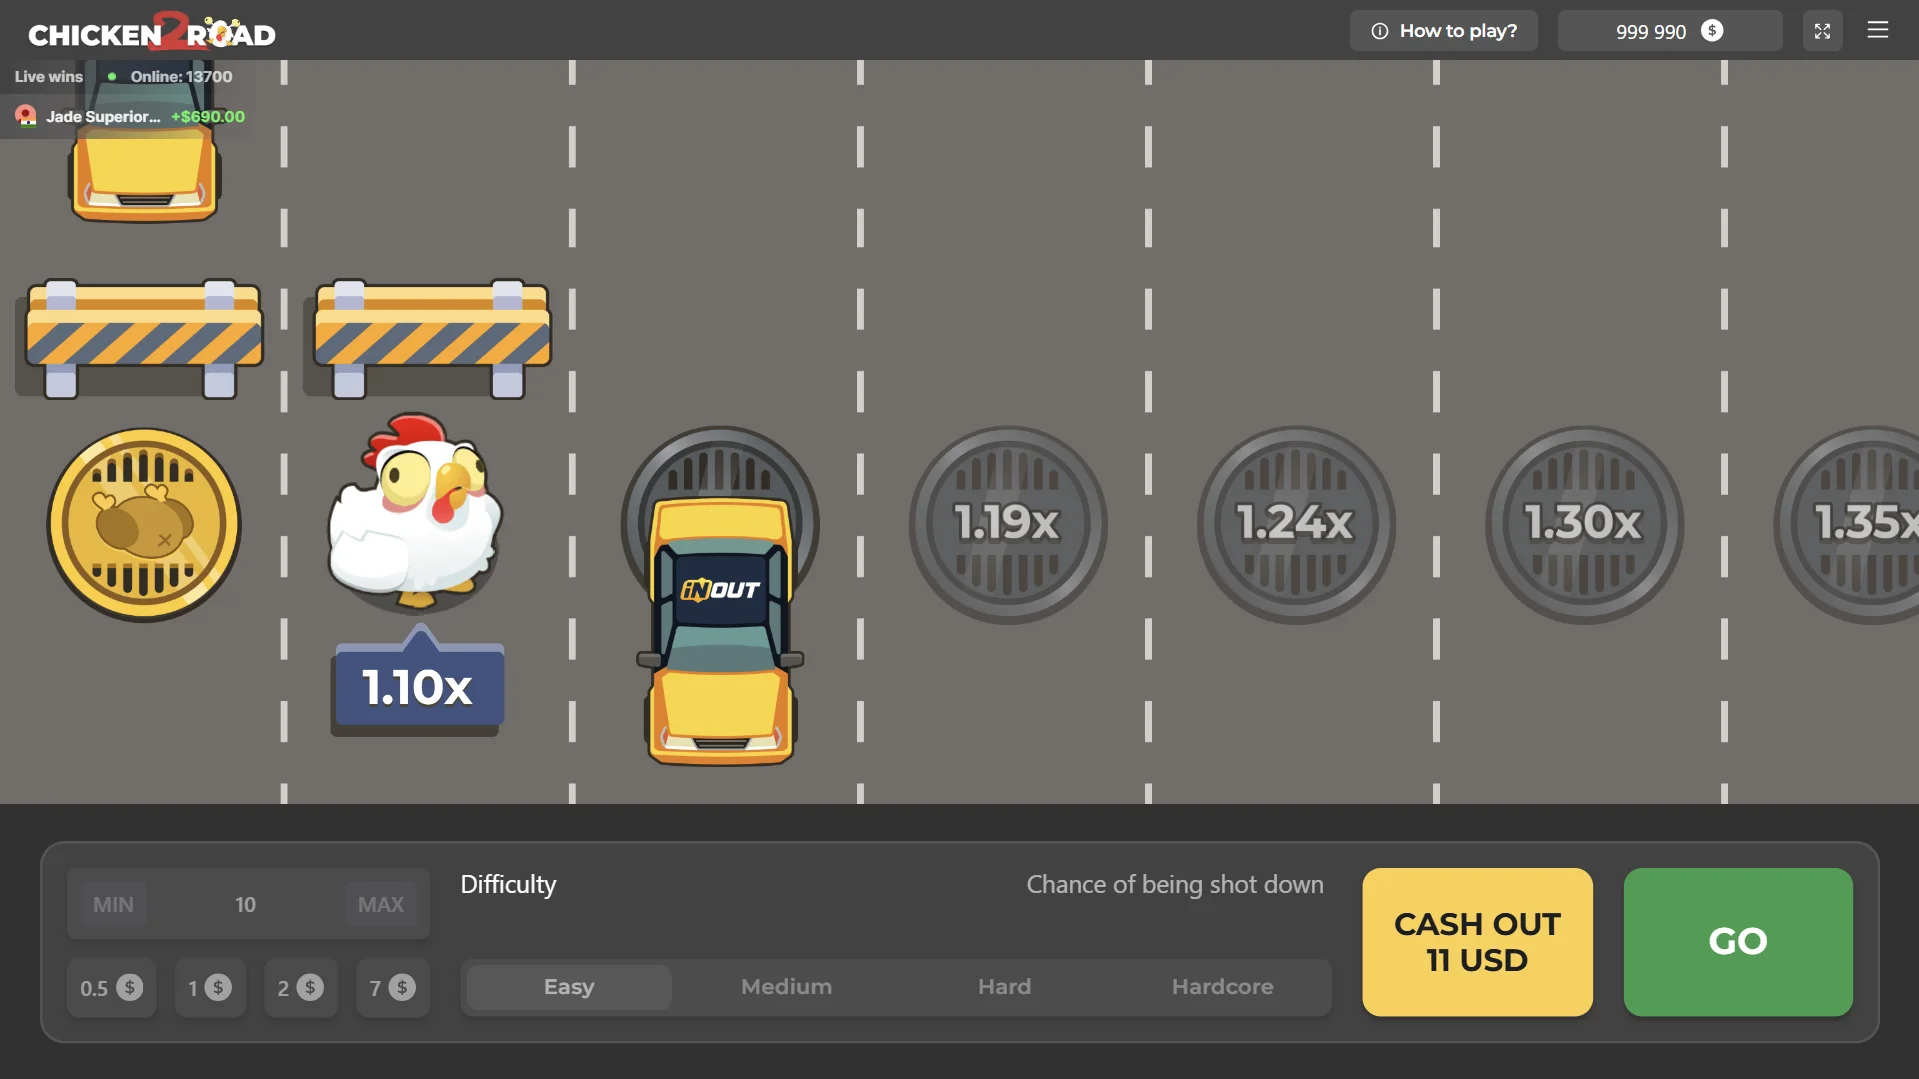This screenshot has height=1079, width=1919.
Task: Click the dollar coin icon beside balance
Action: pos(1712,31)
